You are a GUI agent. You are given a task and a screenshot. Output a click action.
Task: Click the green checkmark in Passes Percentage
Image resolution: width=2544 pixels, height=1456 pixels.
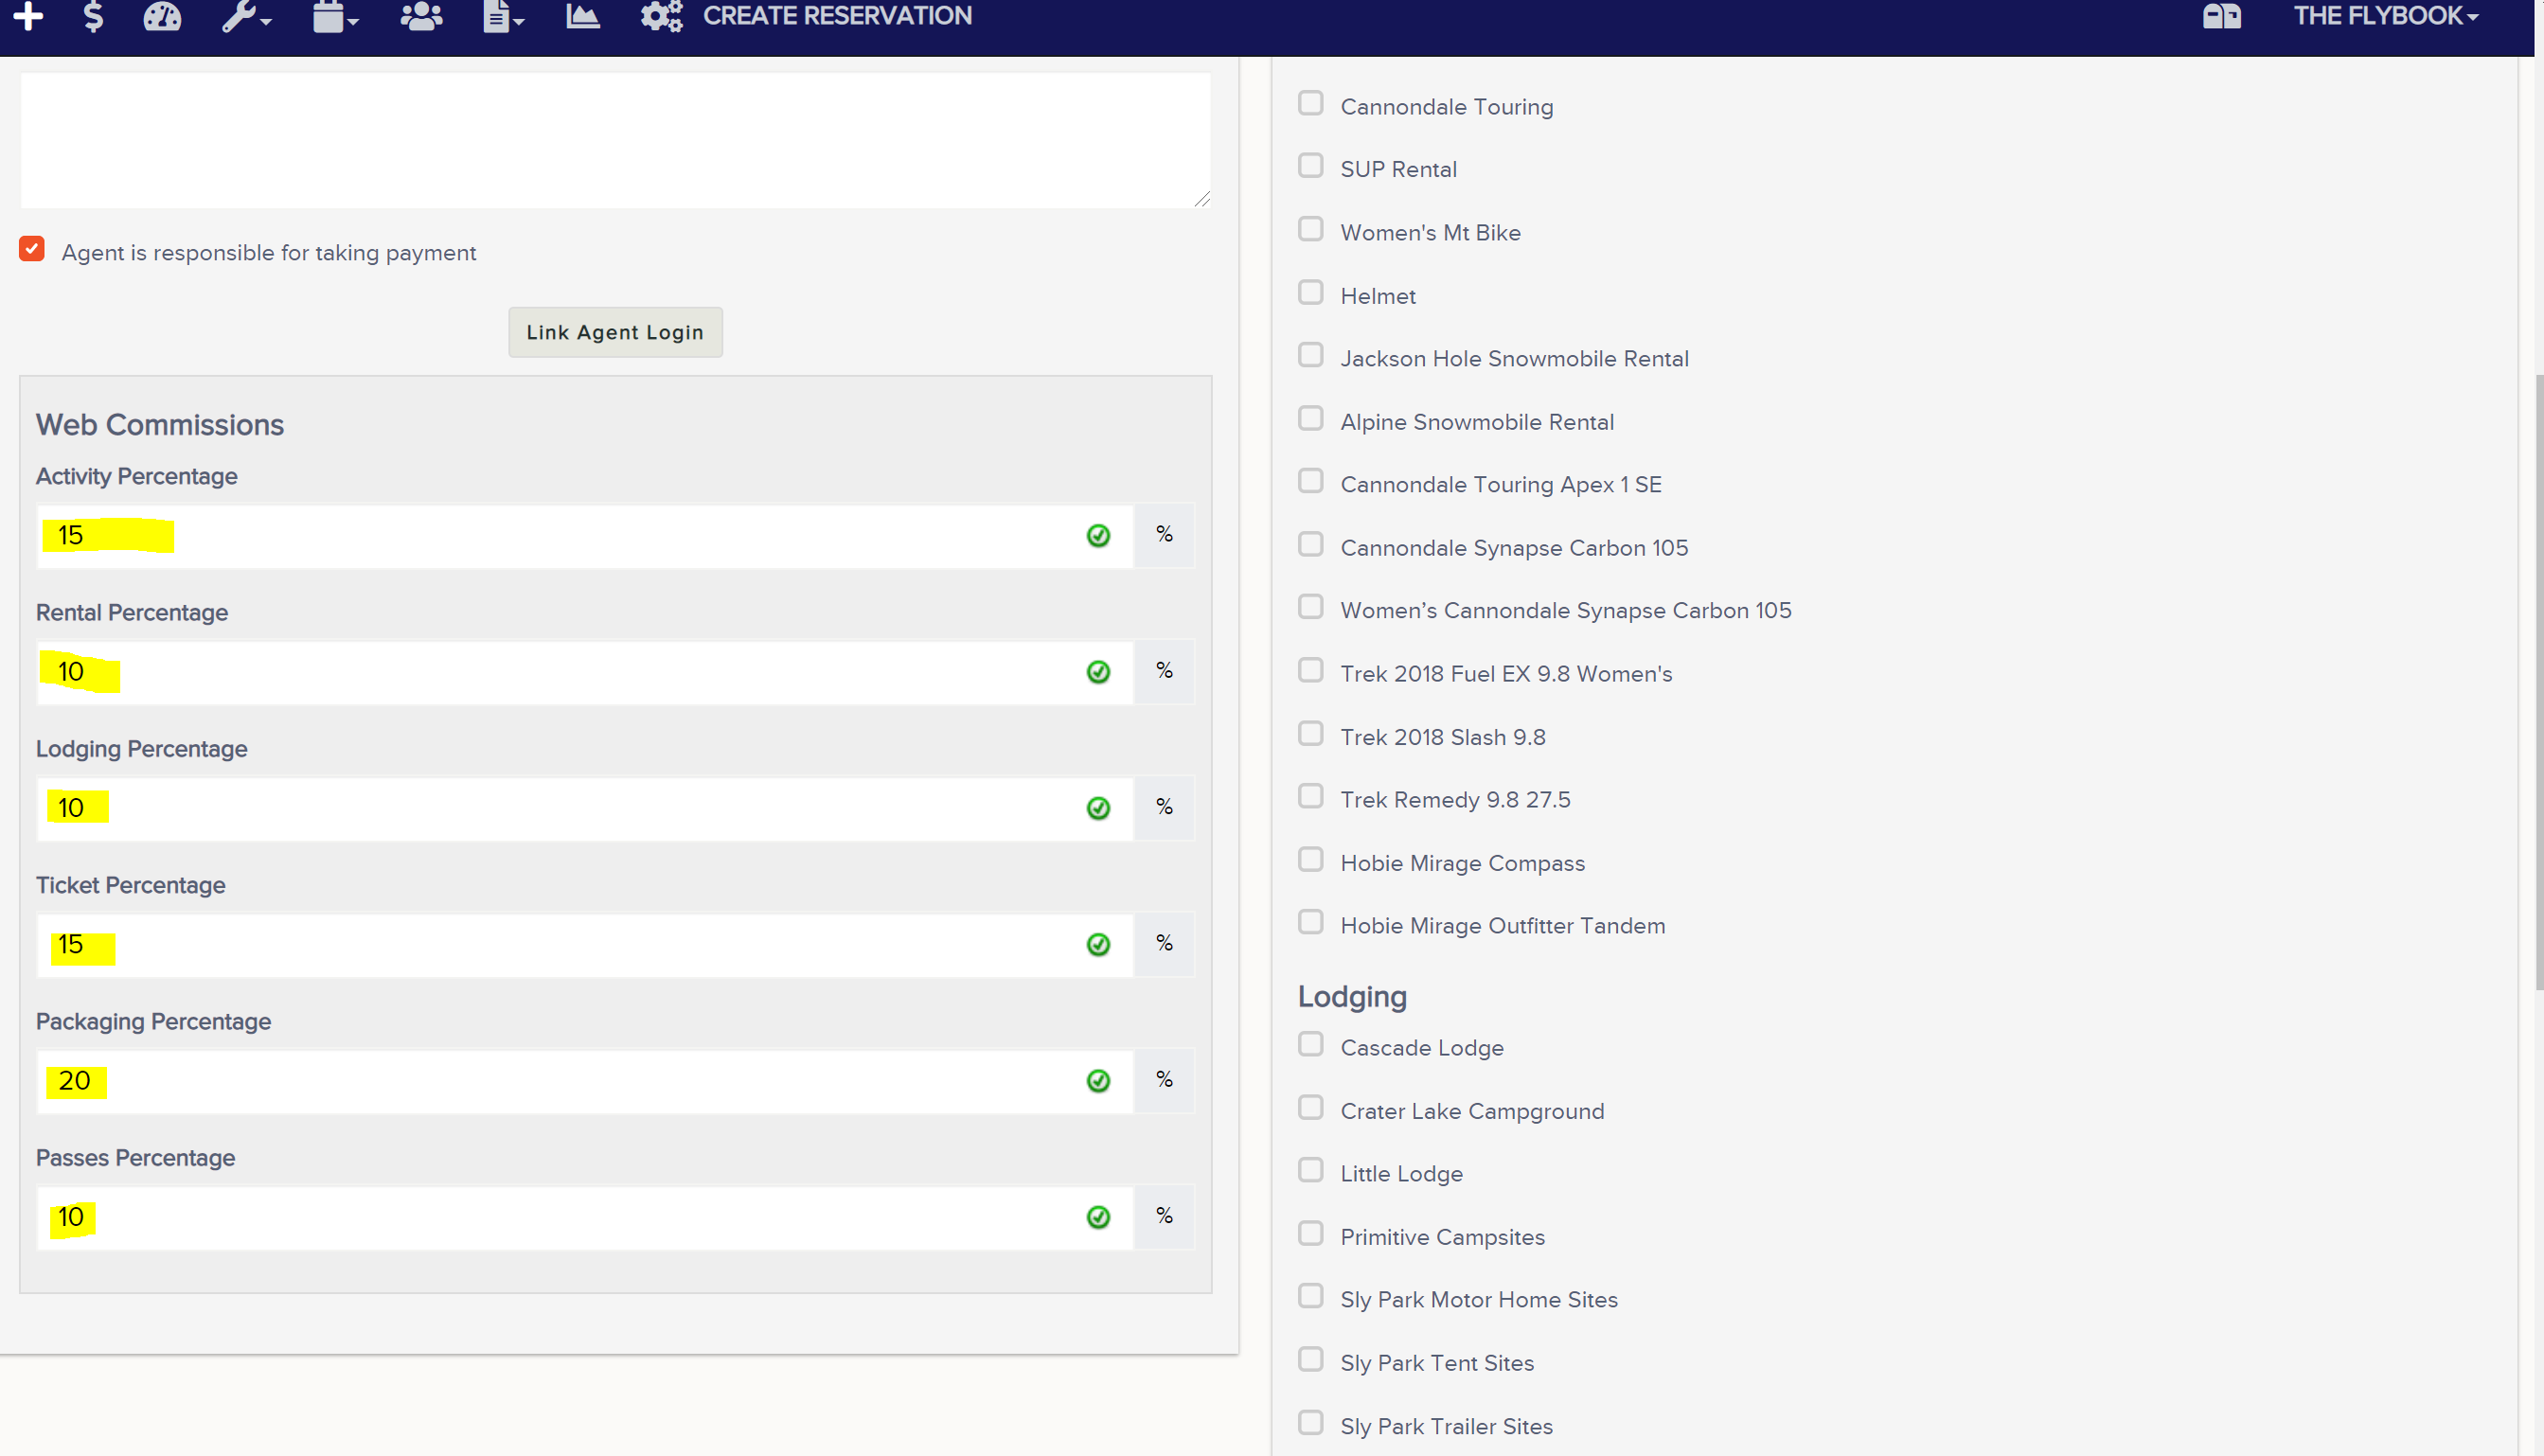click(1098, 1217)
